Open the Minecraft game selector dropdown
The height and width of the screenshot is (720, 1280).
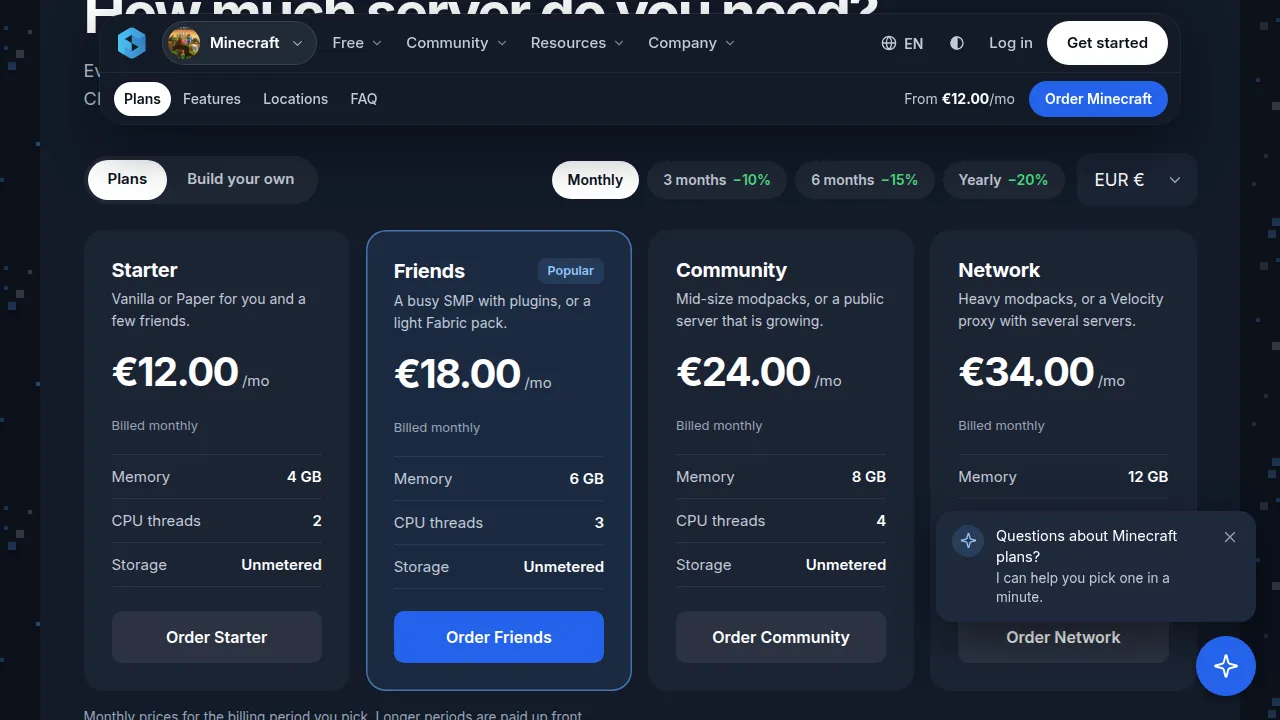click(x=240, y=43)
